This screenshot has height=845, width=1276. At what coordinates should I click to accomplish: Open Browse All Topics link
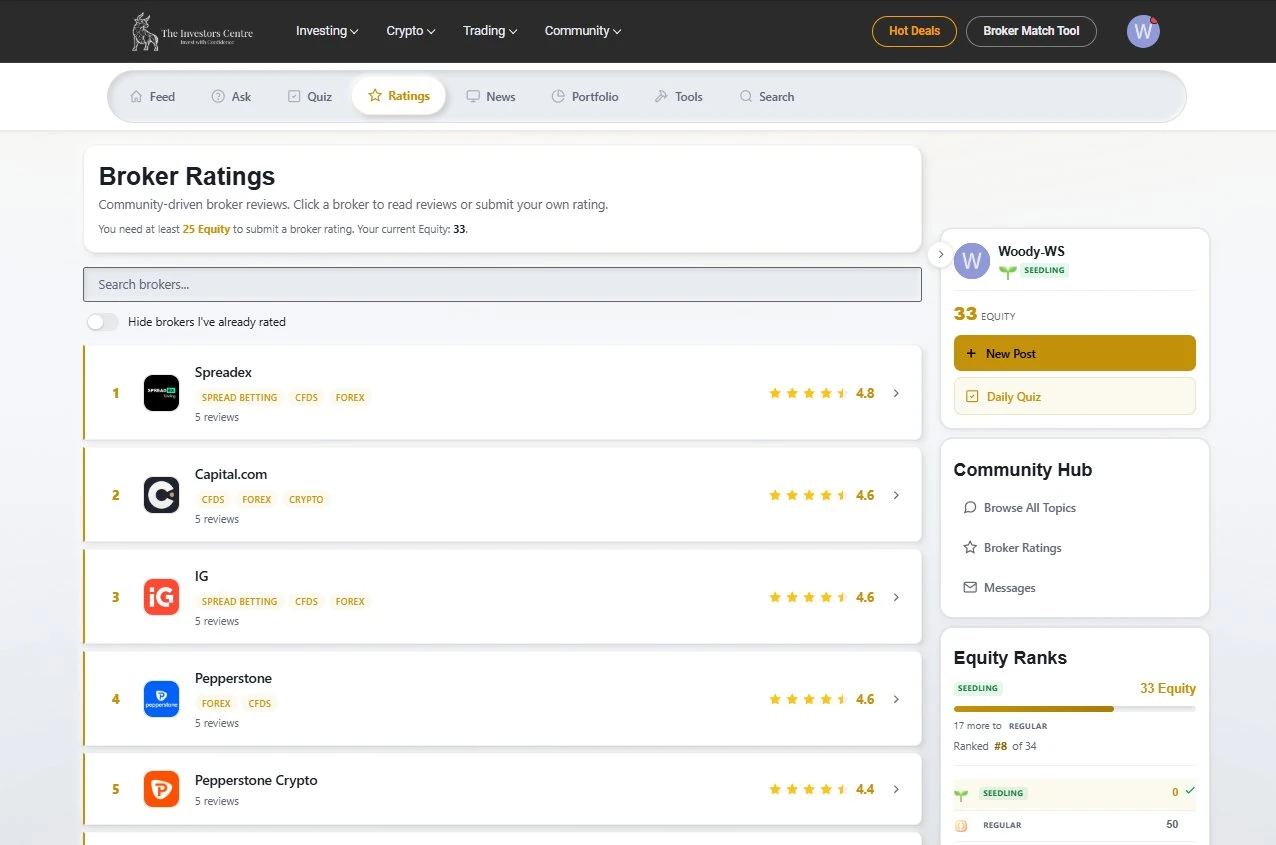click(1020, 508)
